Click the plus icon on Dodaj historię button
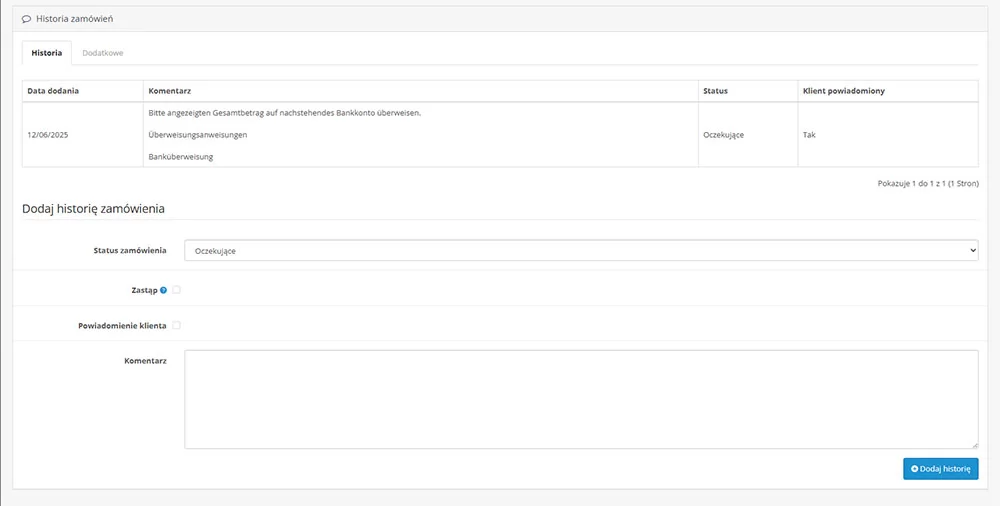This screenshot has height=506, width=1000. point(914,469)
